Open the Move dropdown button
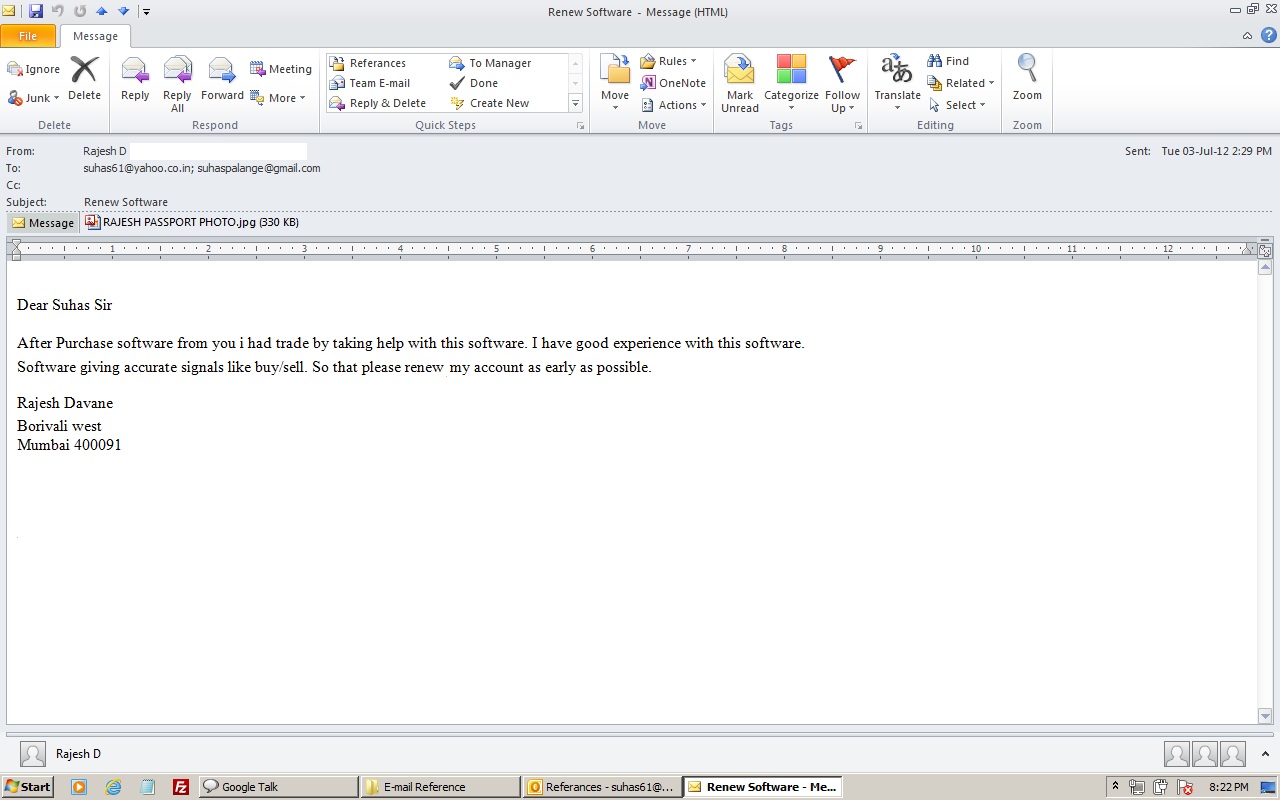 615,84
